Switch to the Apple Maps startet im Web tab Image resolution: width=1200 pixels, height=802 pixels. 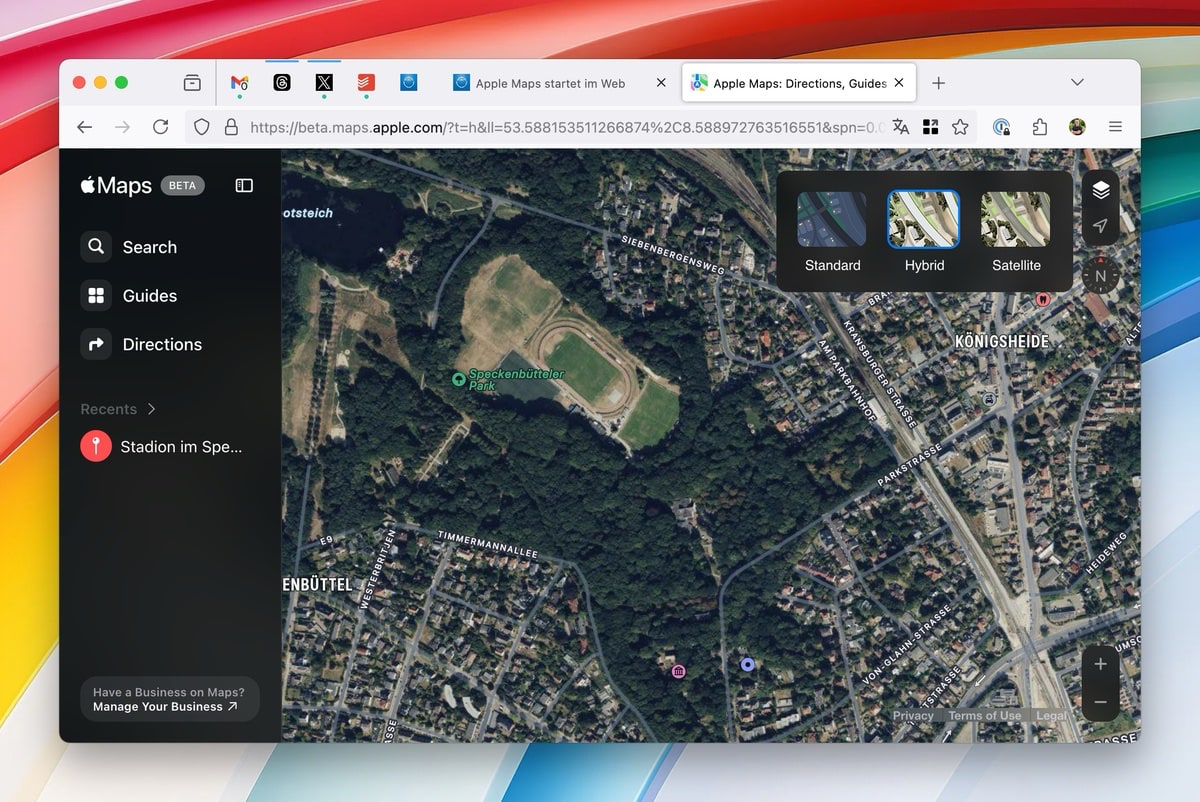(549, 83)
